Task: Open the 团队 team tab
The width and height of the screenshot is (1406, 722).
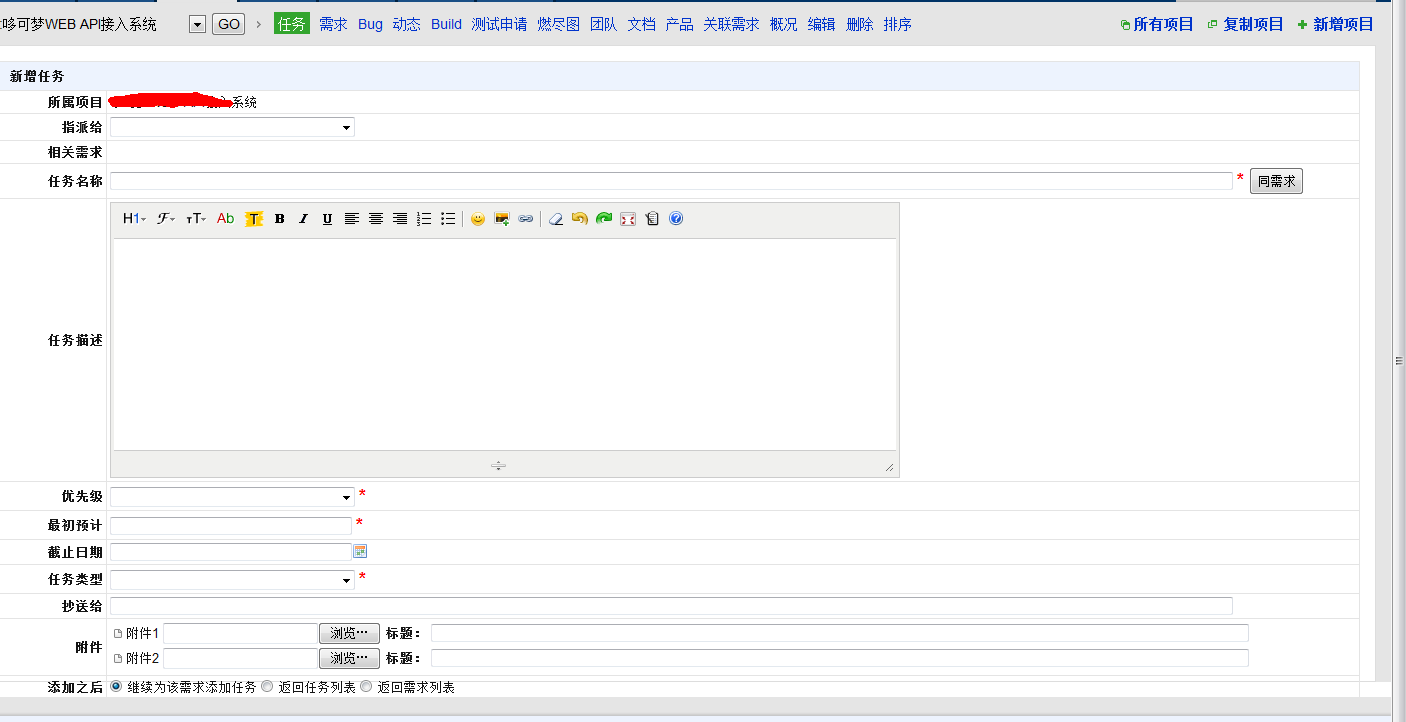Action: click(603, 24)
